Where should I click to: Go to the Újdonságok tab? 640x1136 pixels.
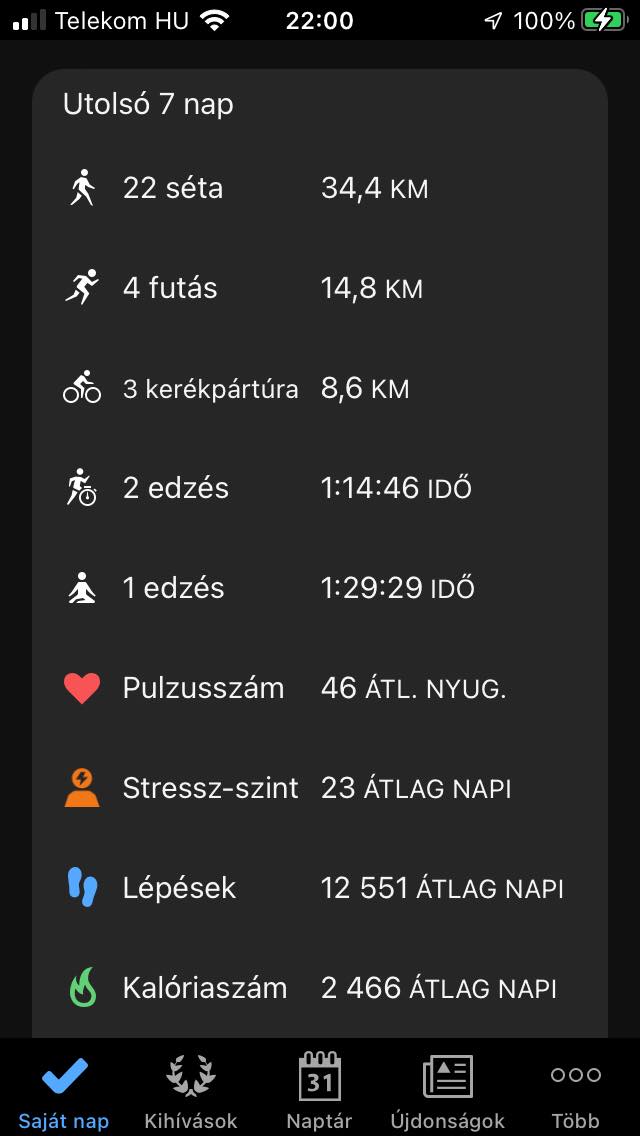pos(448,1090)
